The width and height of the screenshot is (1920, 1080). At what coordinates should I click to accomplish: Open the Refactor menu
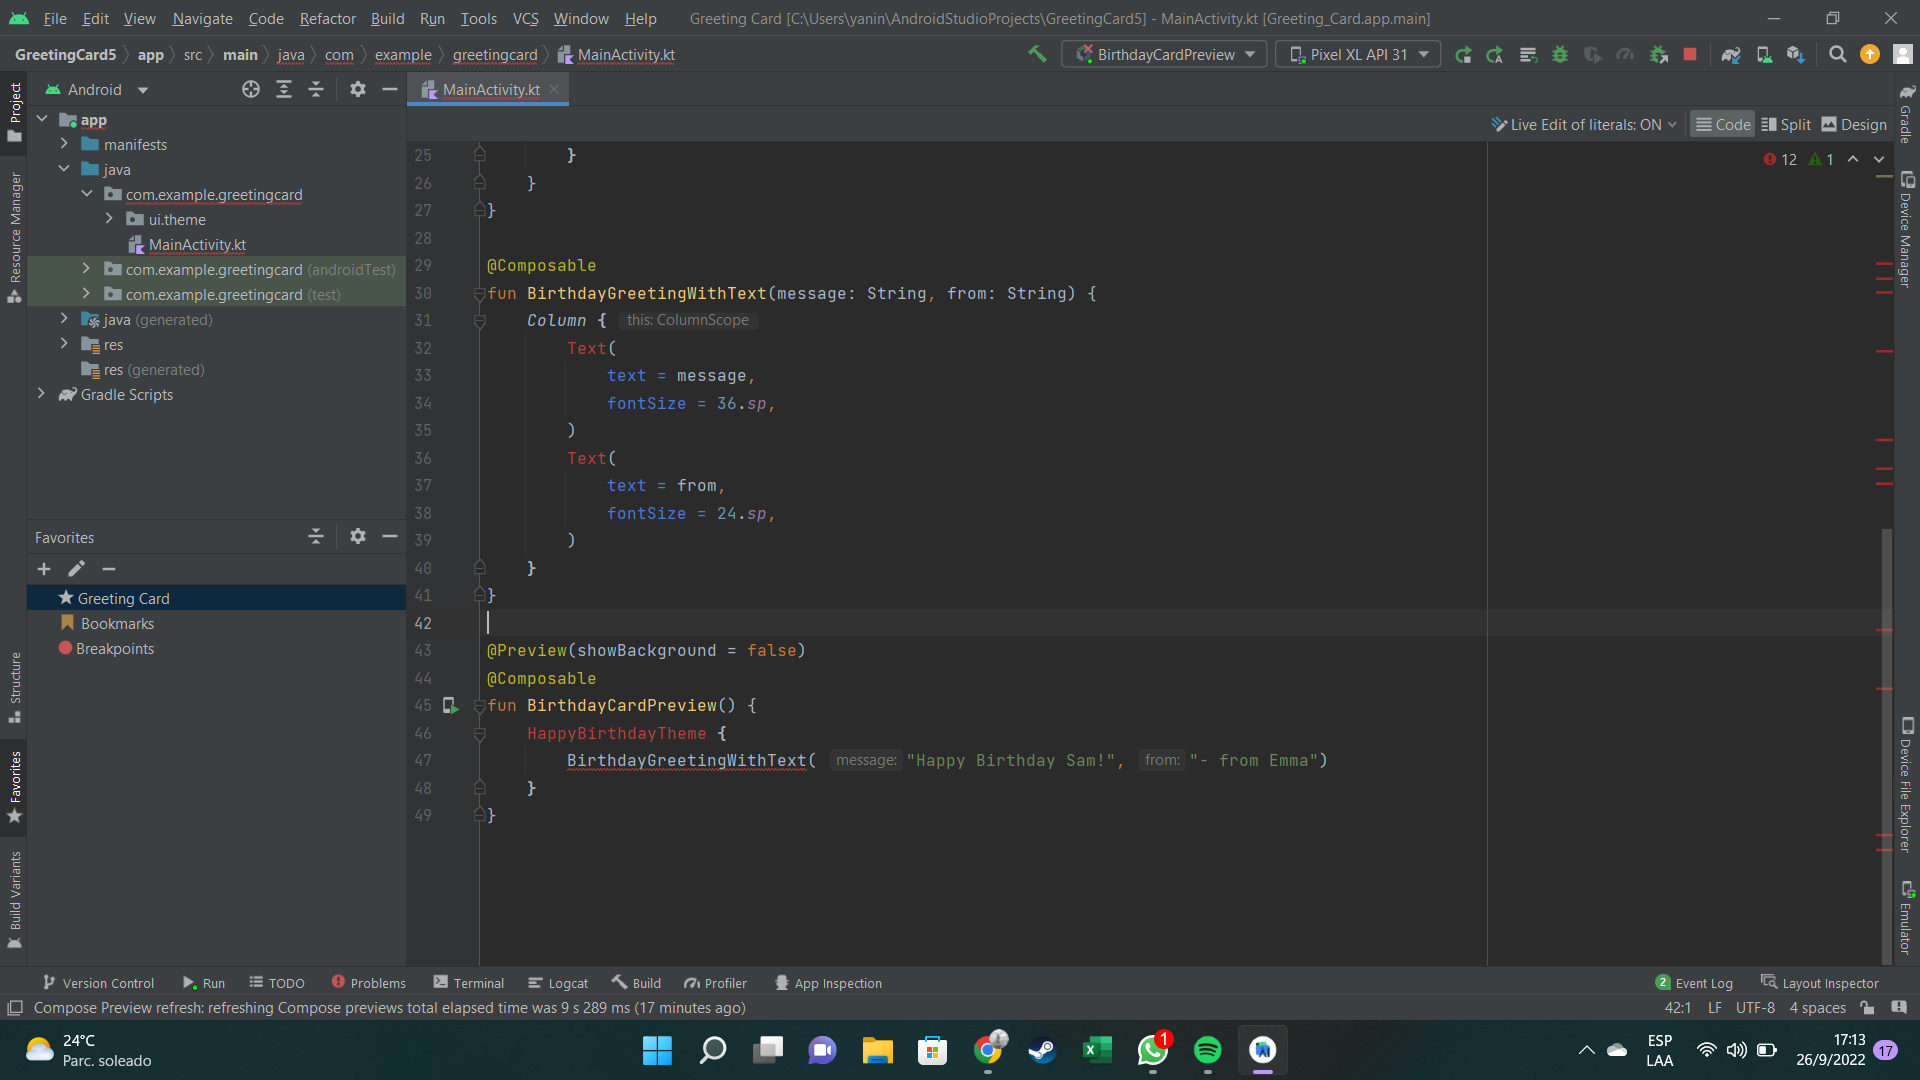pos(327,18)
